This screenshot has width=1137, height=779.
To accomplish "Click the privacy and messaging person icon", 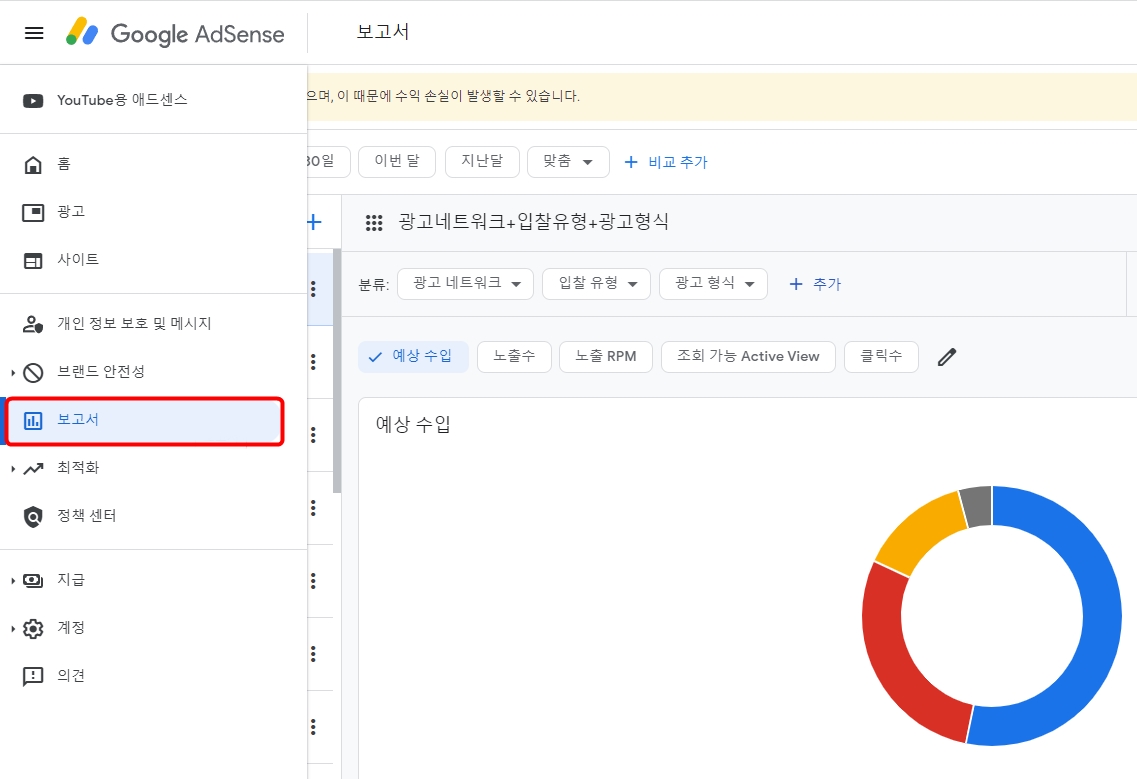I will point(33,324).
